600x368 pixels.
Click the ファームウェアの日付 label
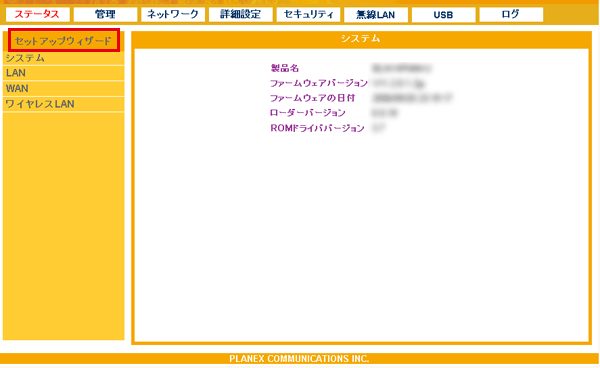tap(313, 98)
